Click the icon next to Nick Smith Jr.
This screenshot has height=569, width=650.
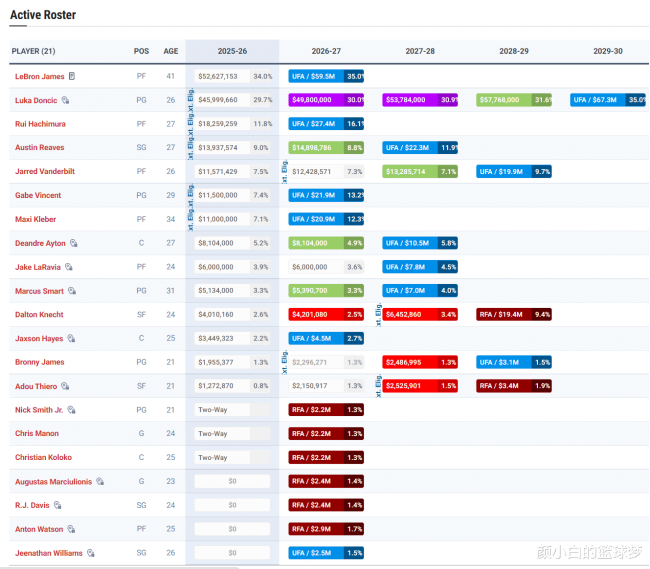[x=71, y=410]
